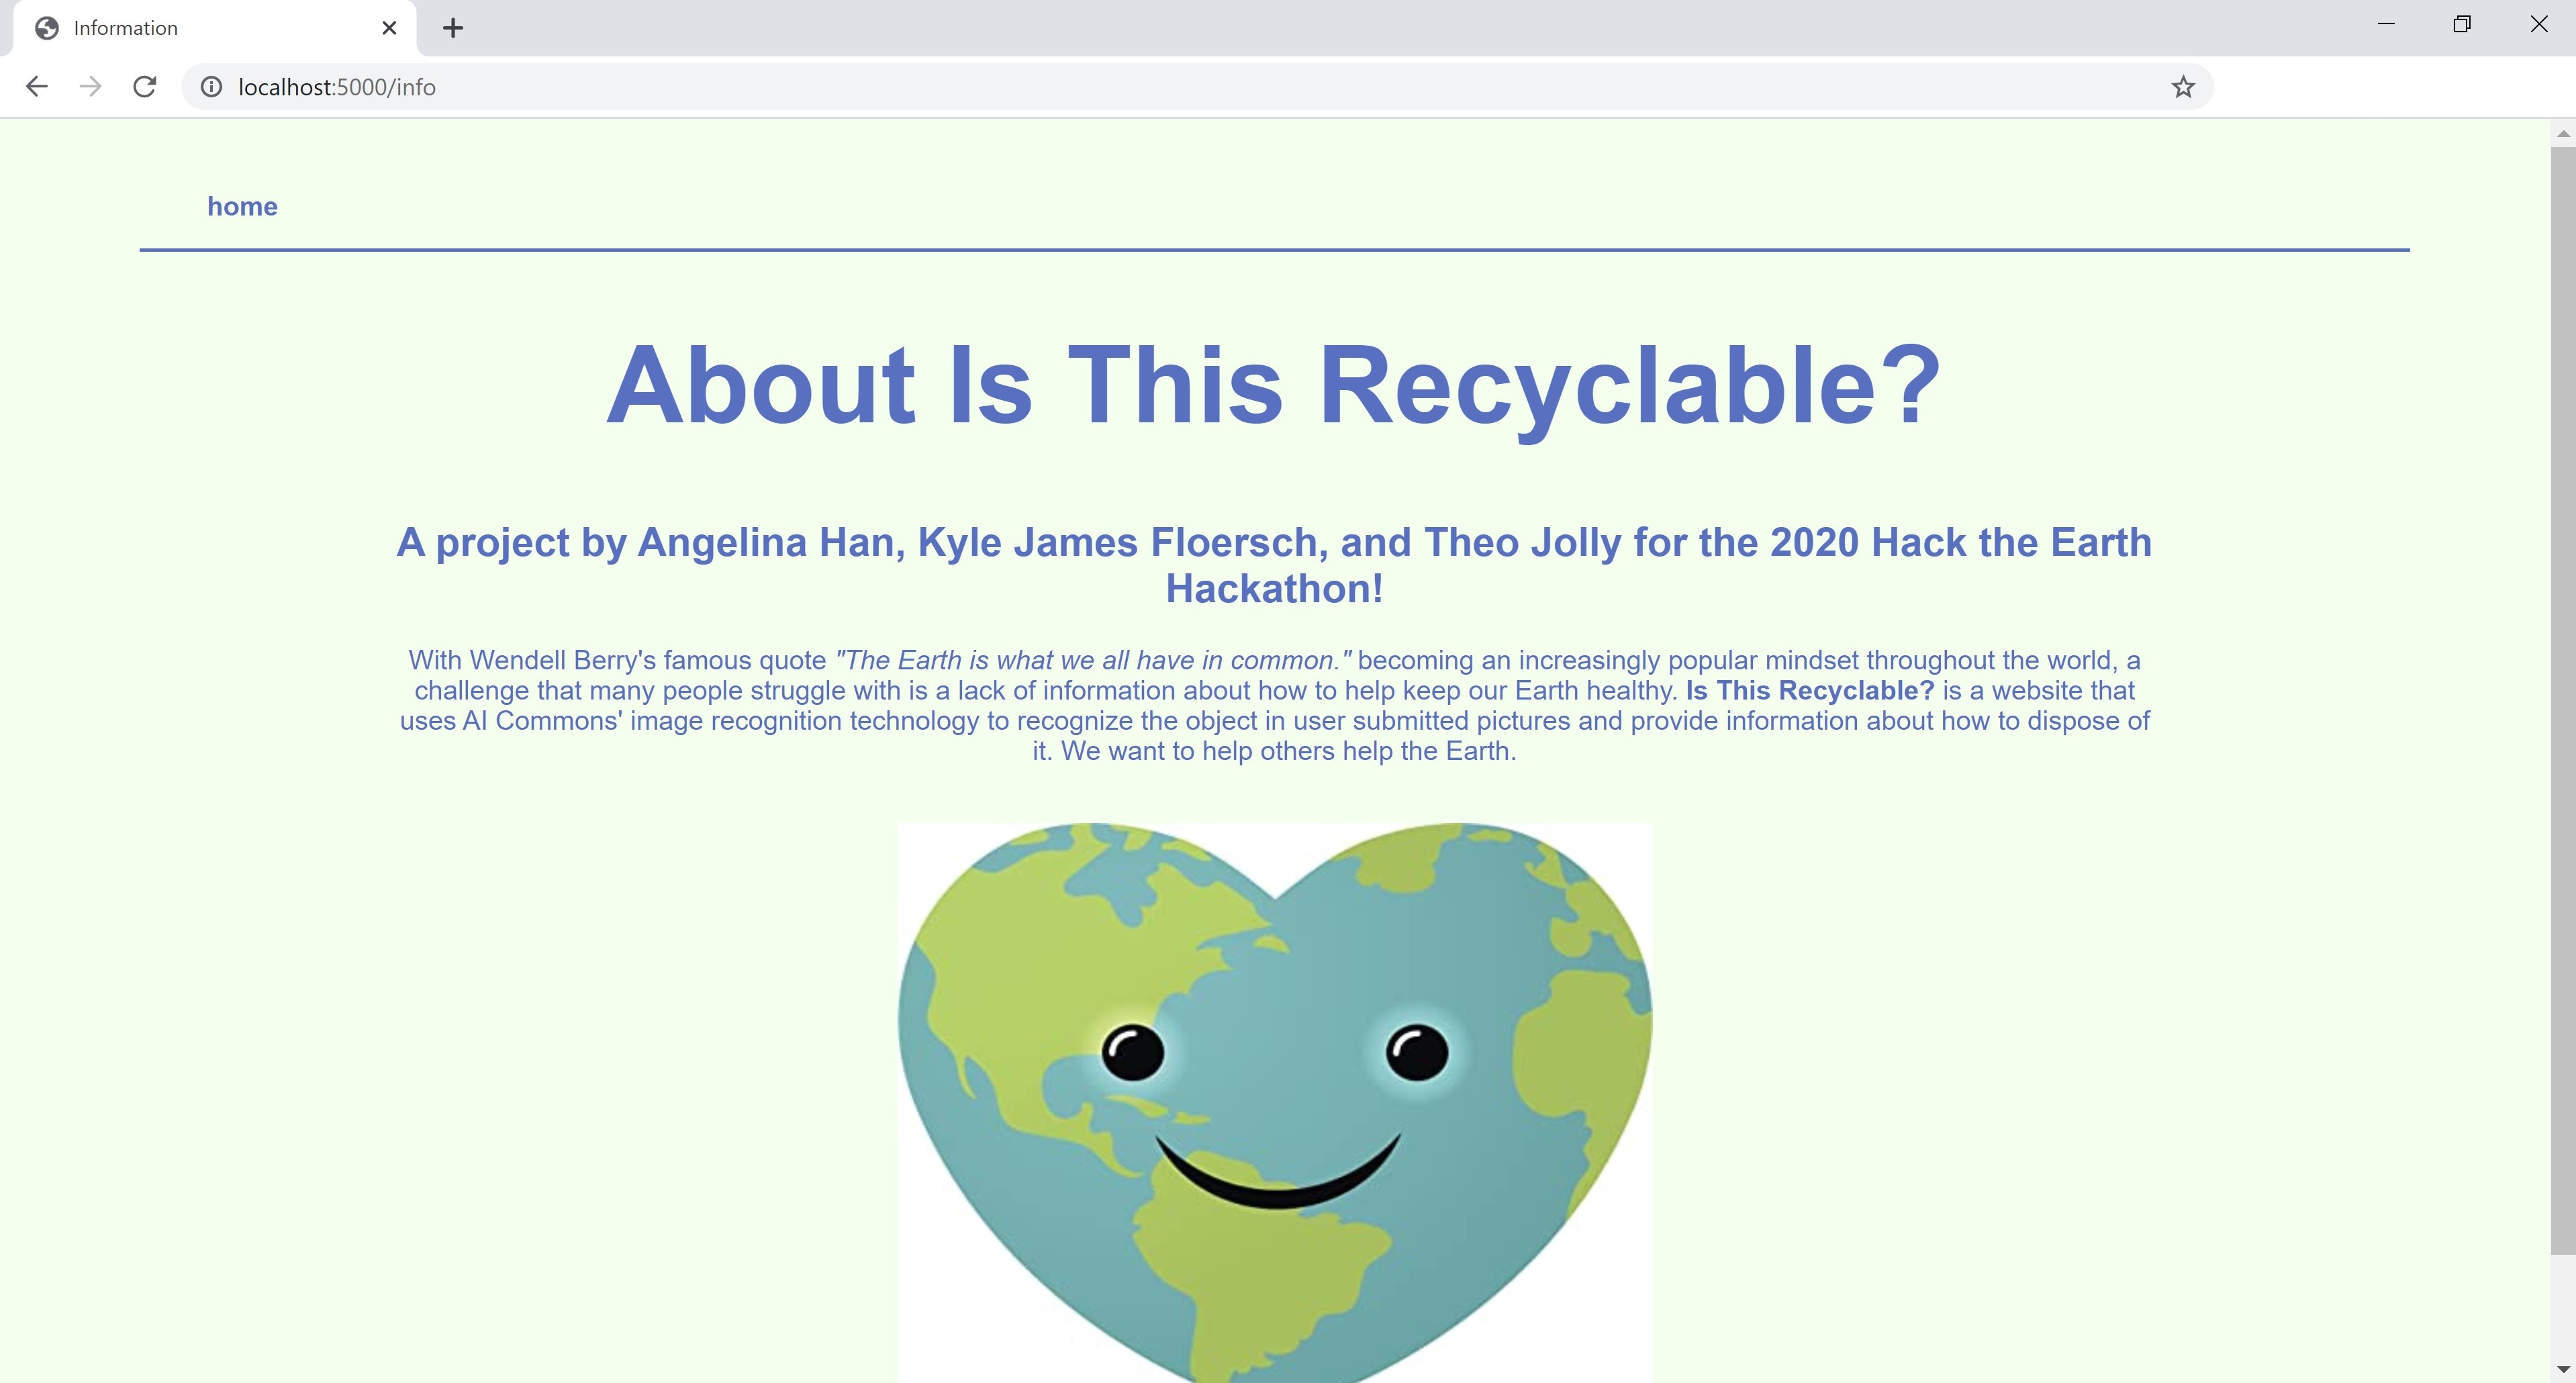2576x1383 pixels.
Task: Click the italic Wendell Berry quote
Action: coord(1093,661)
